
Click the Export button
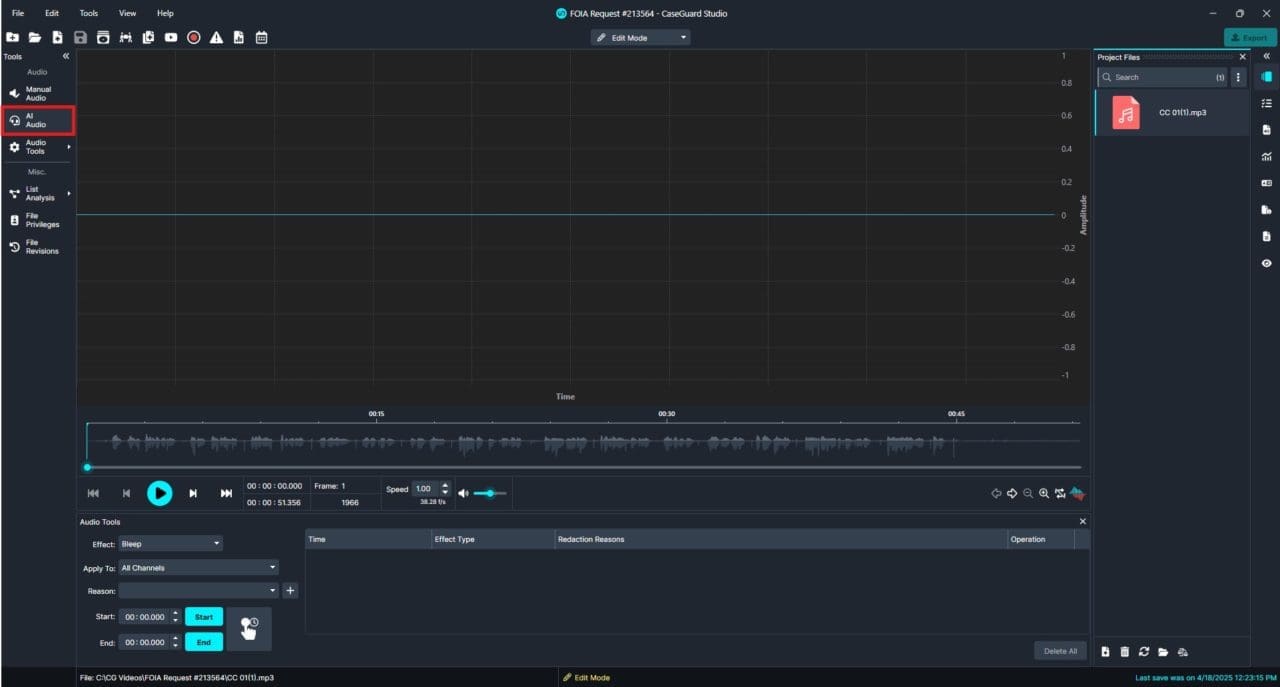[x=1249, y=37]
